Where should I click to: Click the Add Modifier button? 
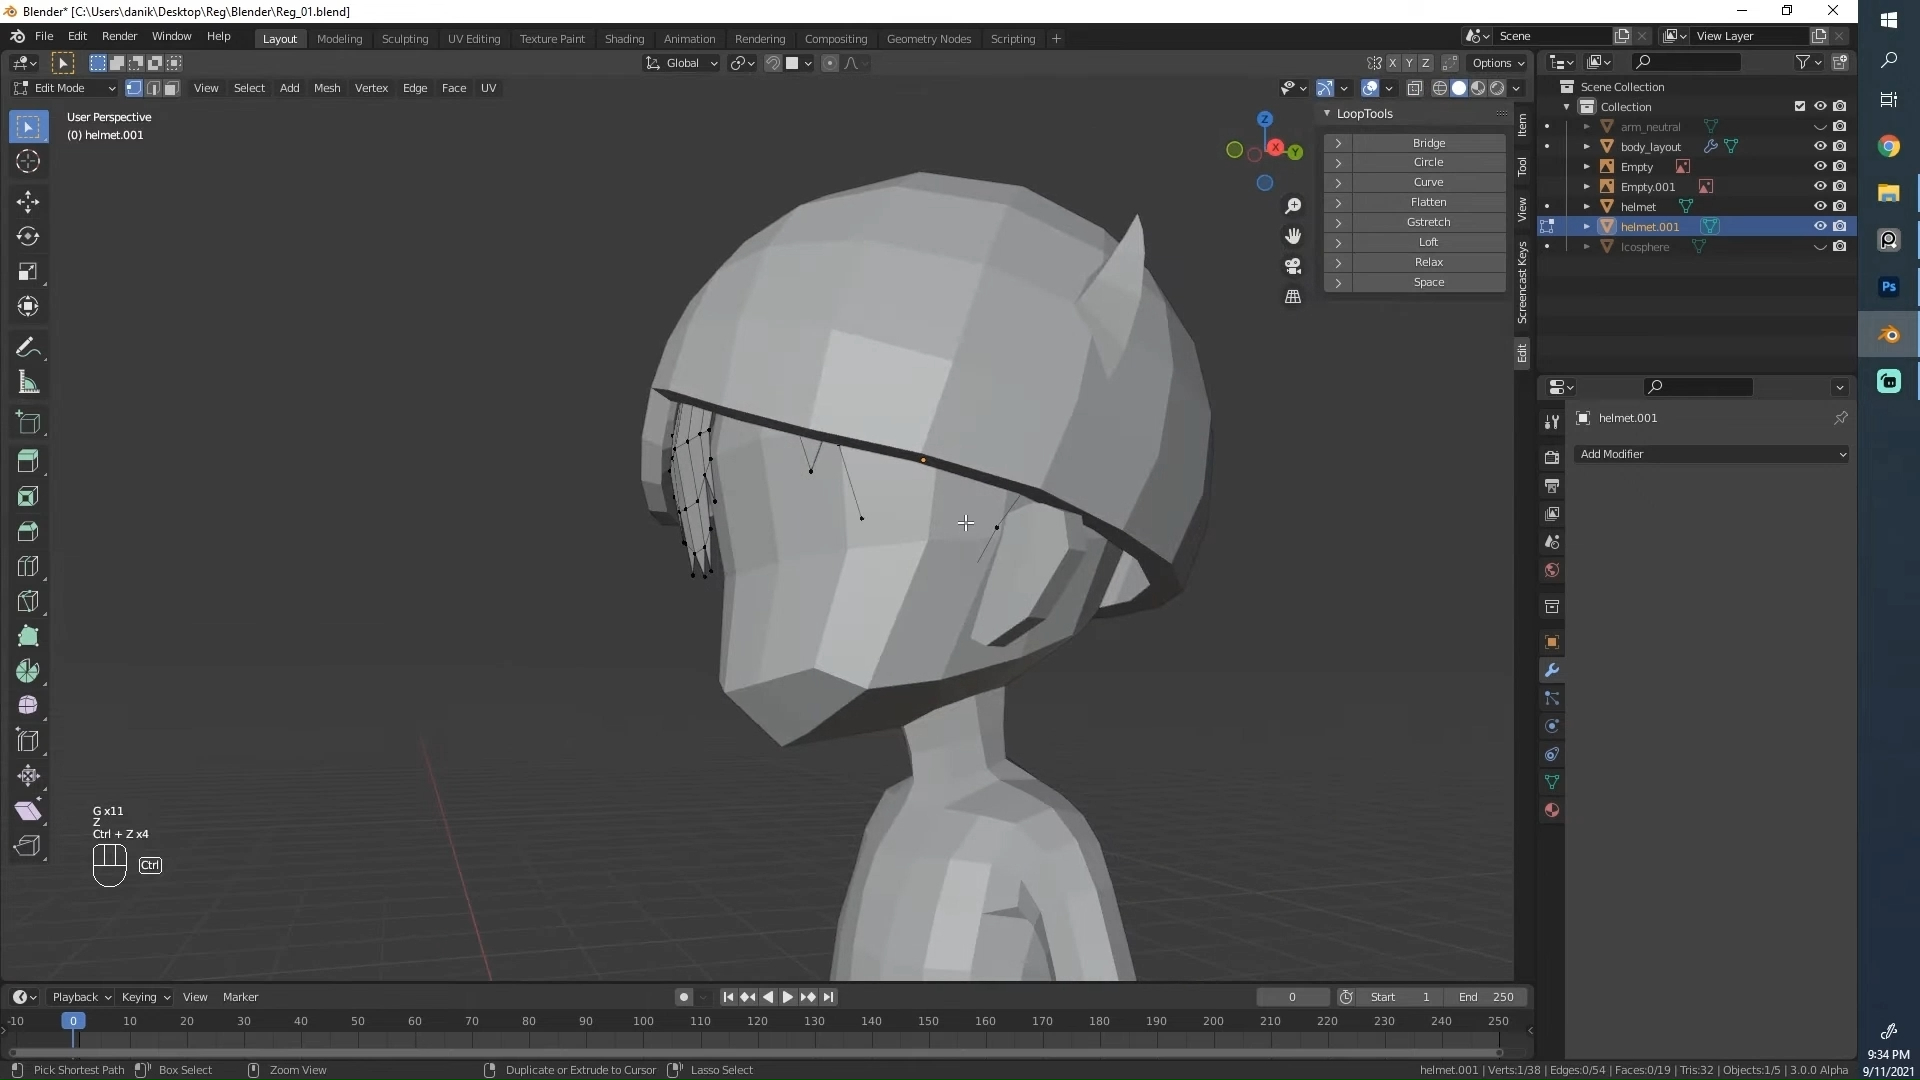1711,453
